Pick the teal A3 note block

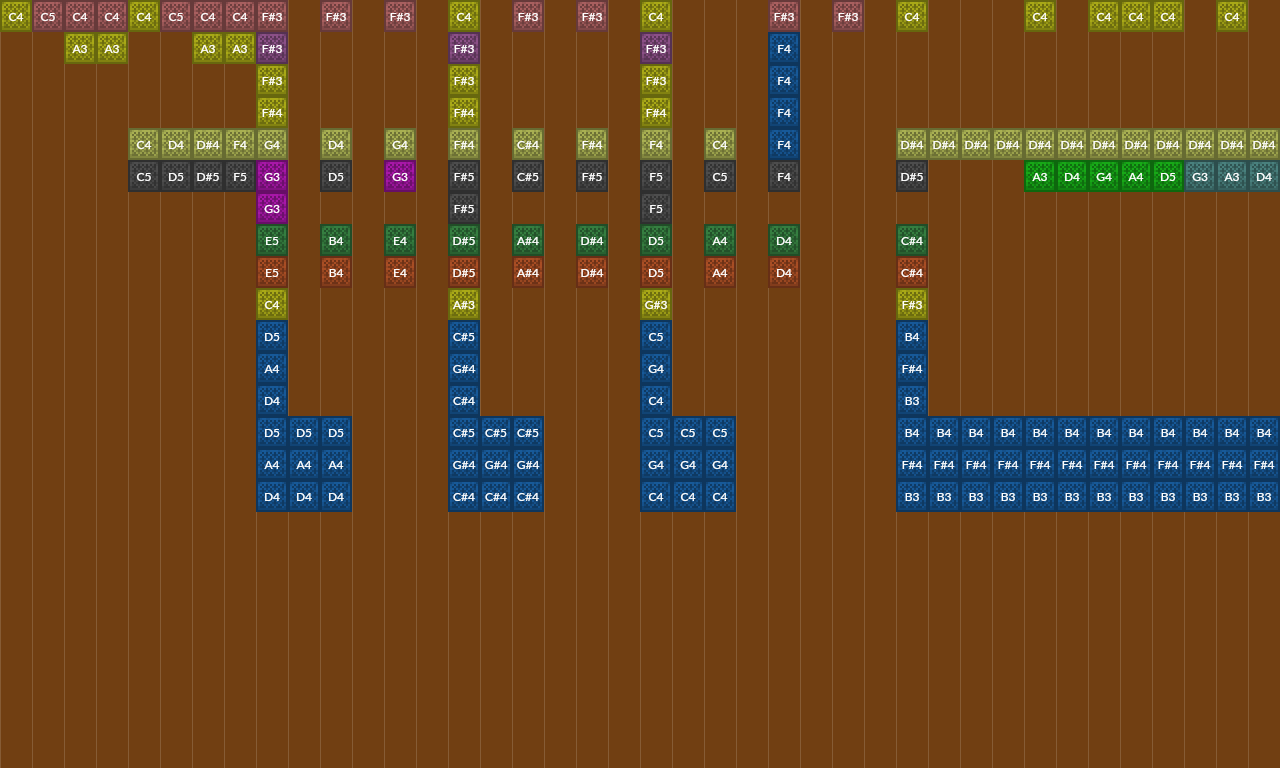1232,177
